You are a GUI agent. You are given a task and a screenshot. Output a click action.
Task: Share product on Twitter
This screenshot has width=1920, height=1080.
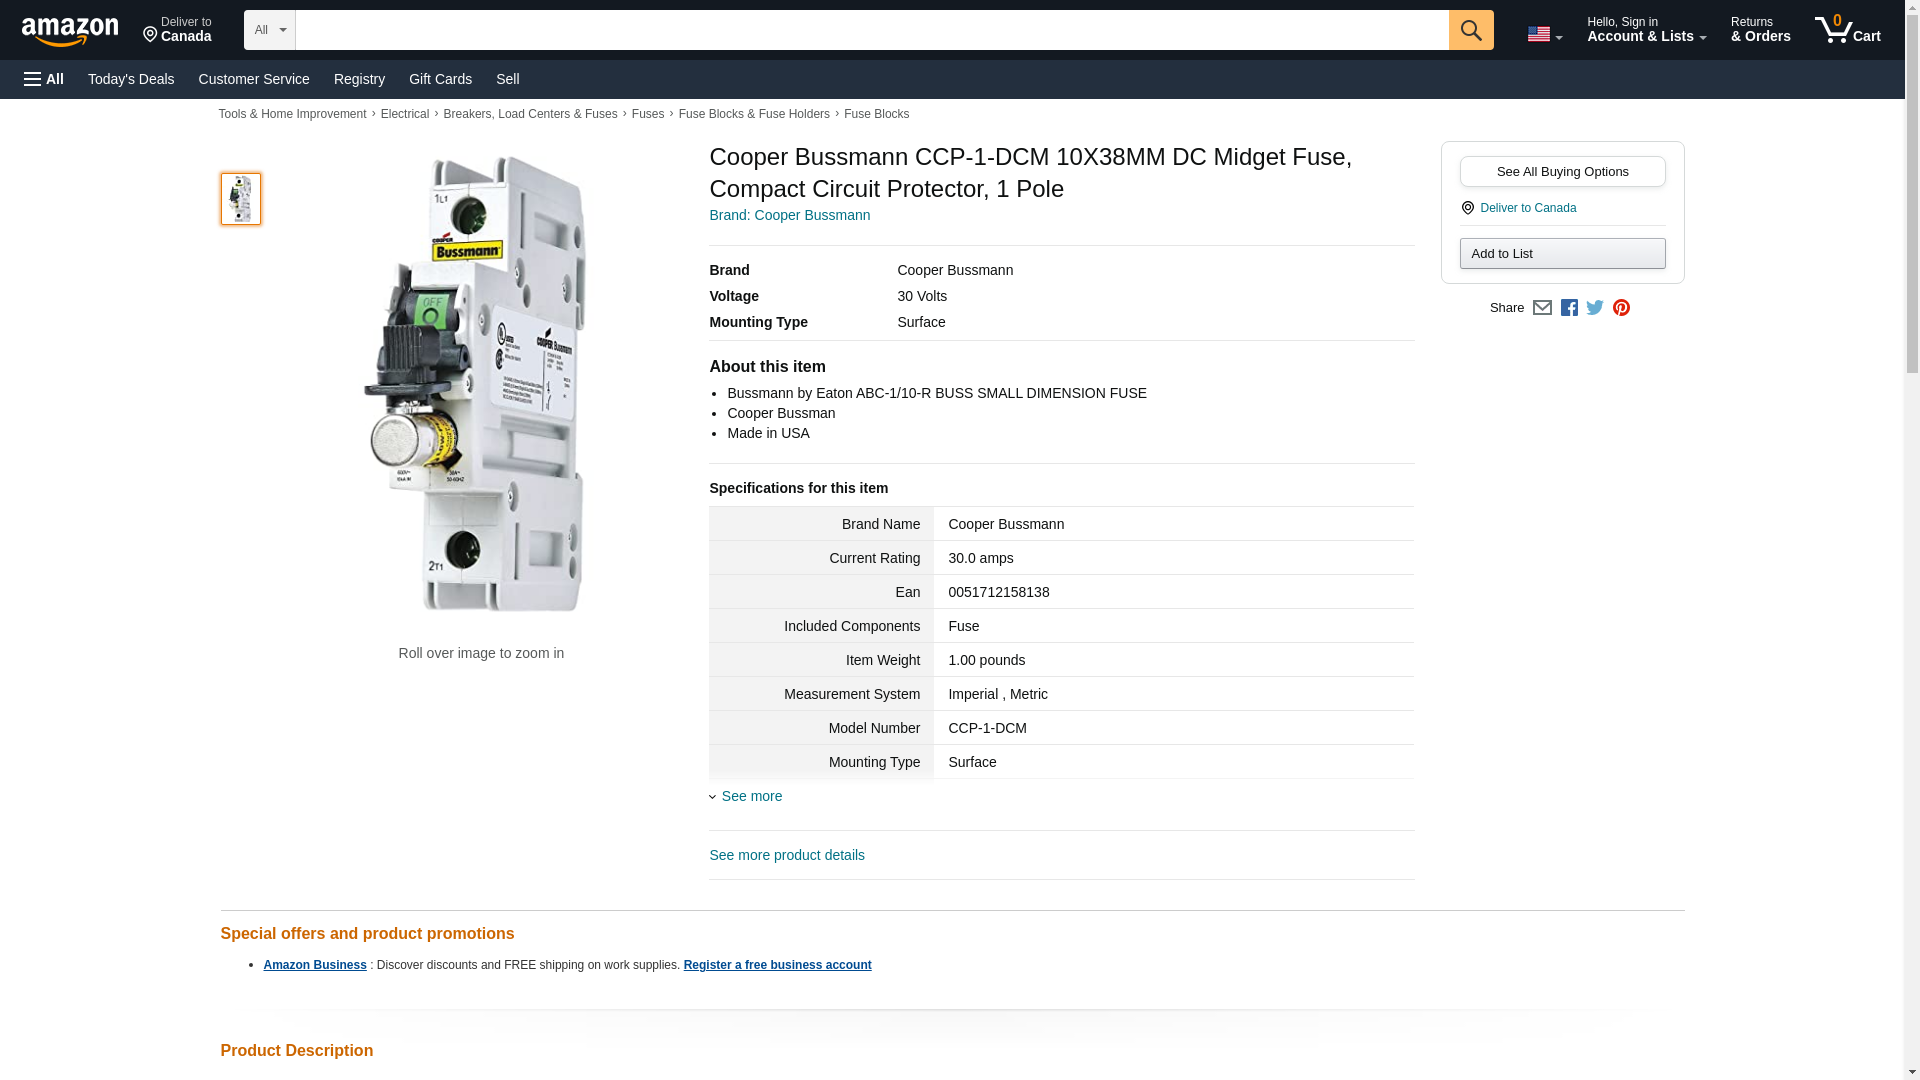1595,308
